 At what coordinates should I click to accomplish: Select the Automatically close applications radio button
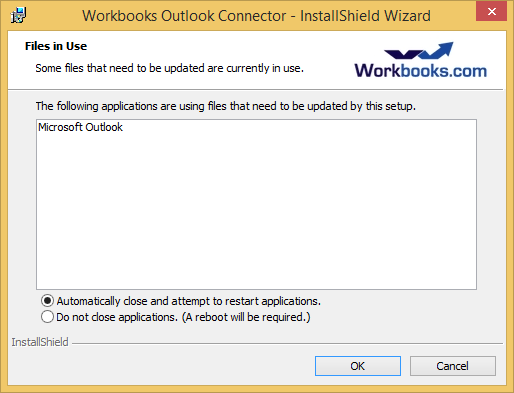point(47,301)
